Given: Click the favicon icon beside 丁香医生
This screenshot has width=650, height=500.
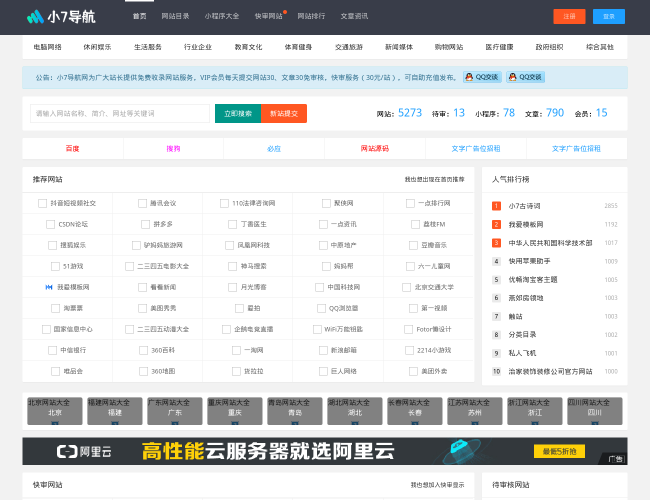Looking at the screenshot, I should 233,224.
